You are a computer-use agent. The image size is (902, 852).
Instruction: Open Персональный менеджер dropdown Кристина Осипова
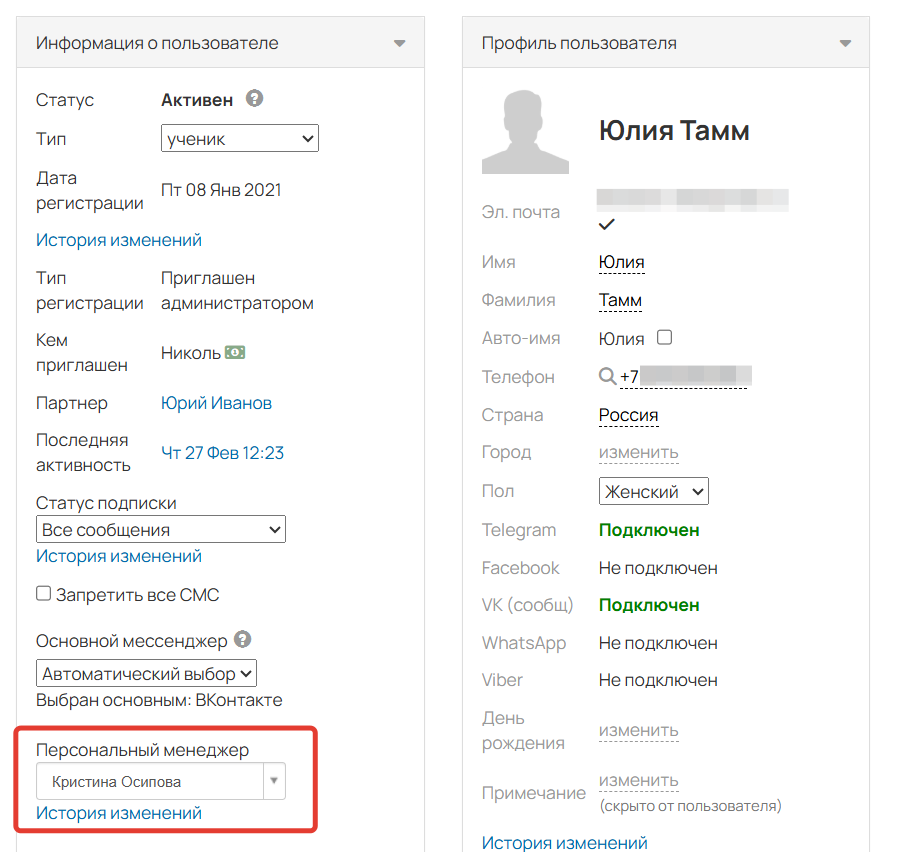tap(160, 782)
